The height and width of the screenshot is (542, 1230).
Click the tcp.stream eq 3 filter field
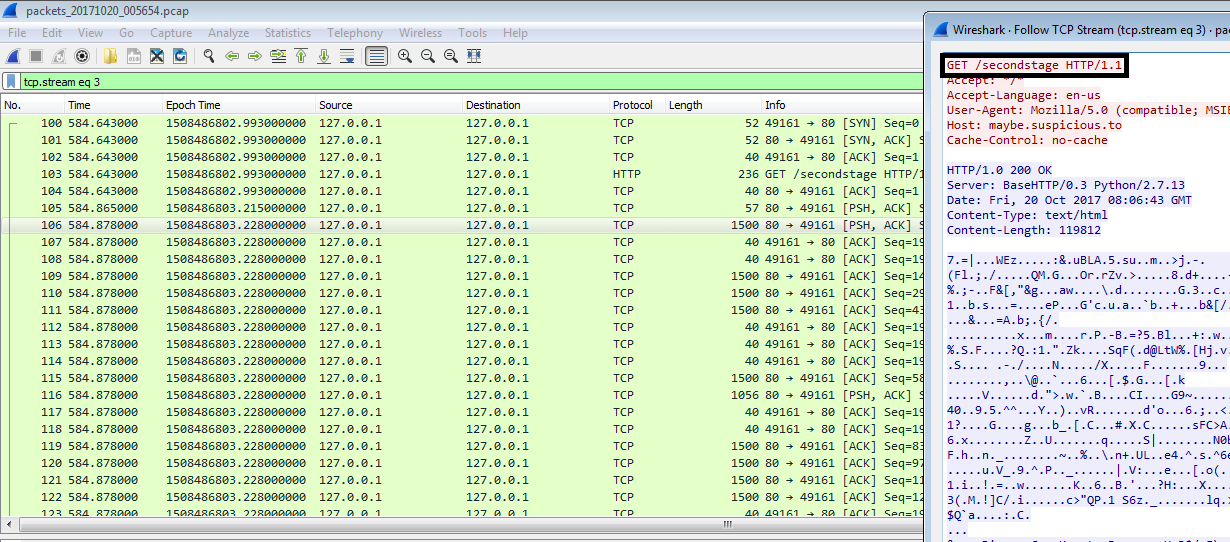470,81
